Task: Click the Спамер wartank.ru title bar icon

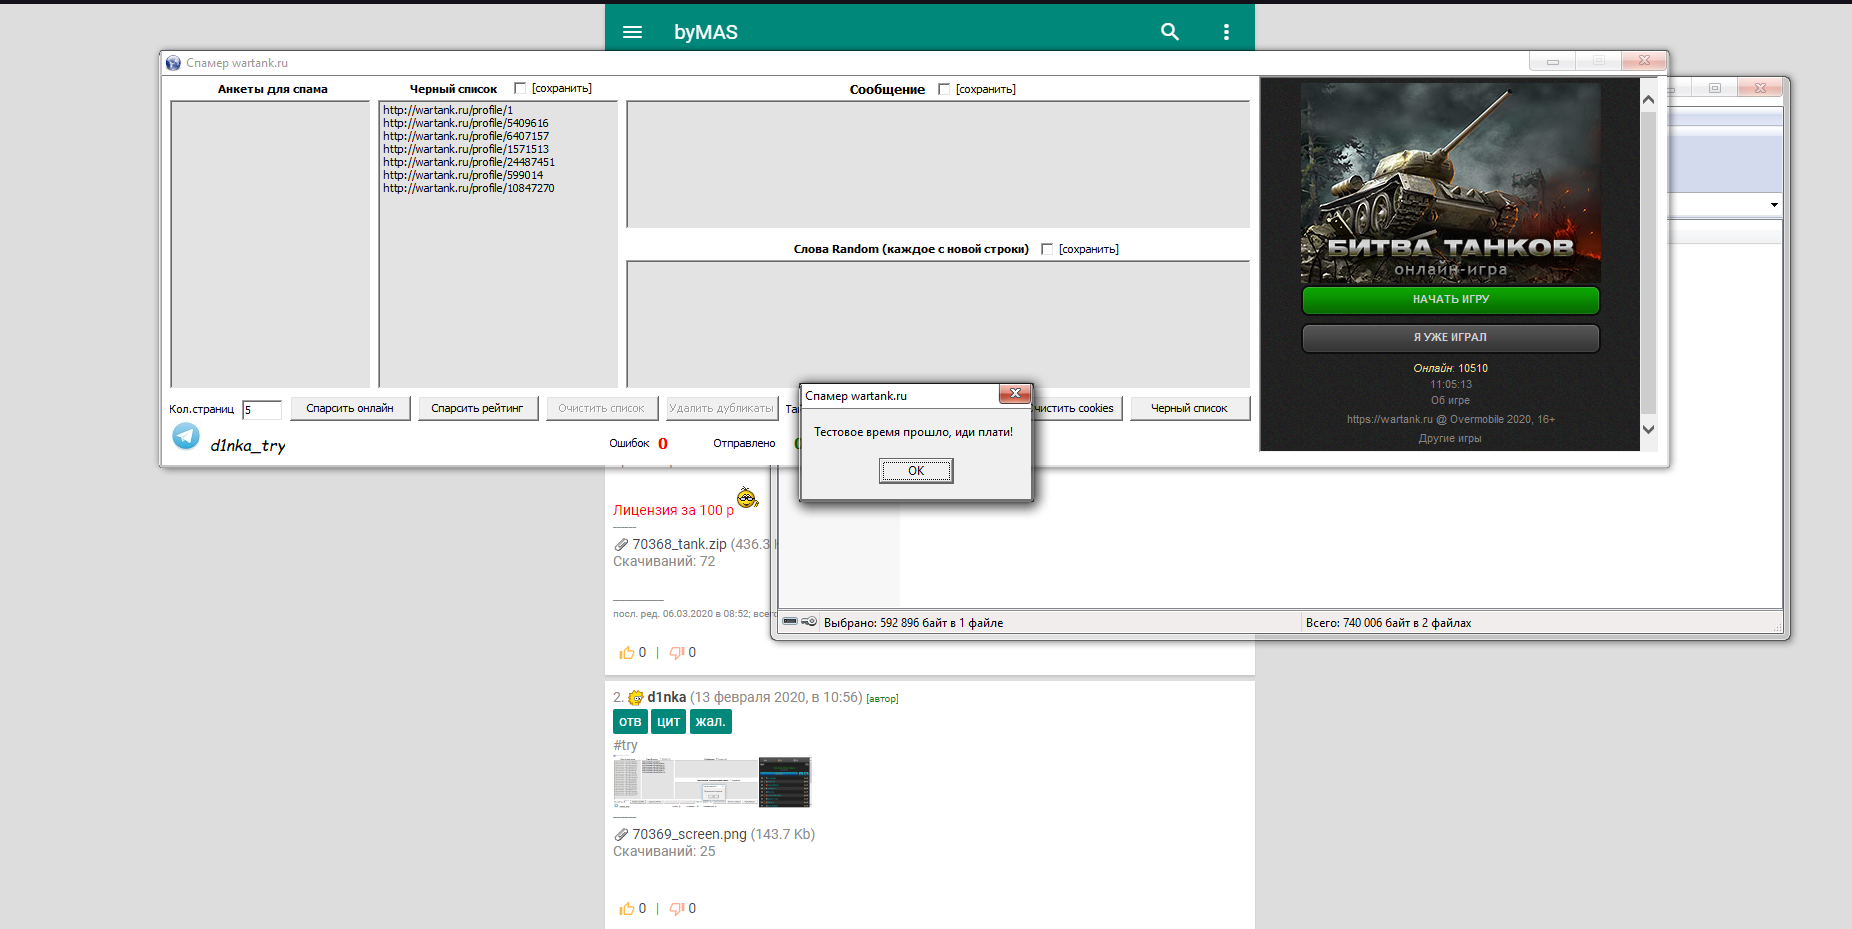Action: click(x=173, y=63)
